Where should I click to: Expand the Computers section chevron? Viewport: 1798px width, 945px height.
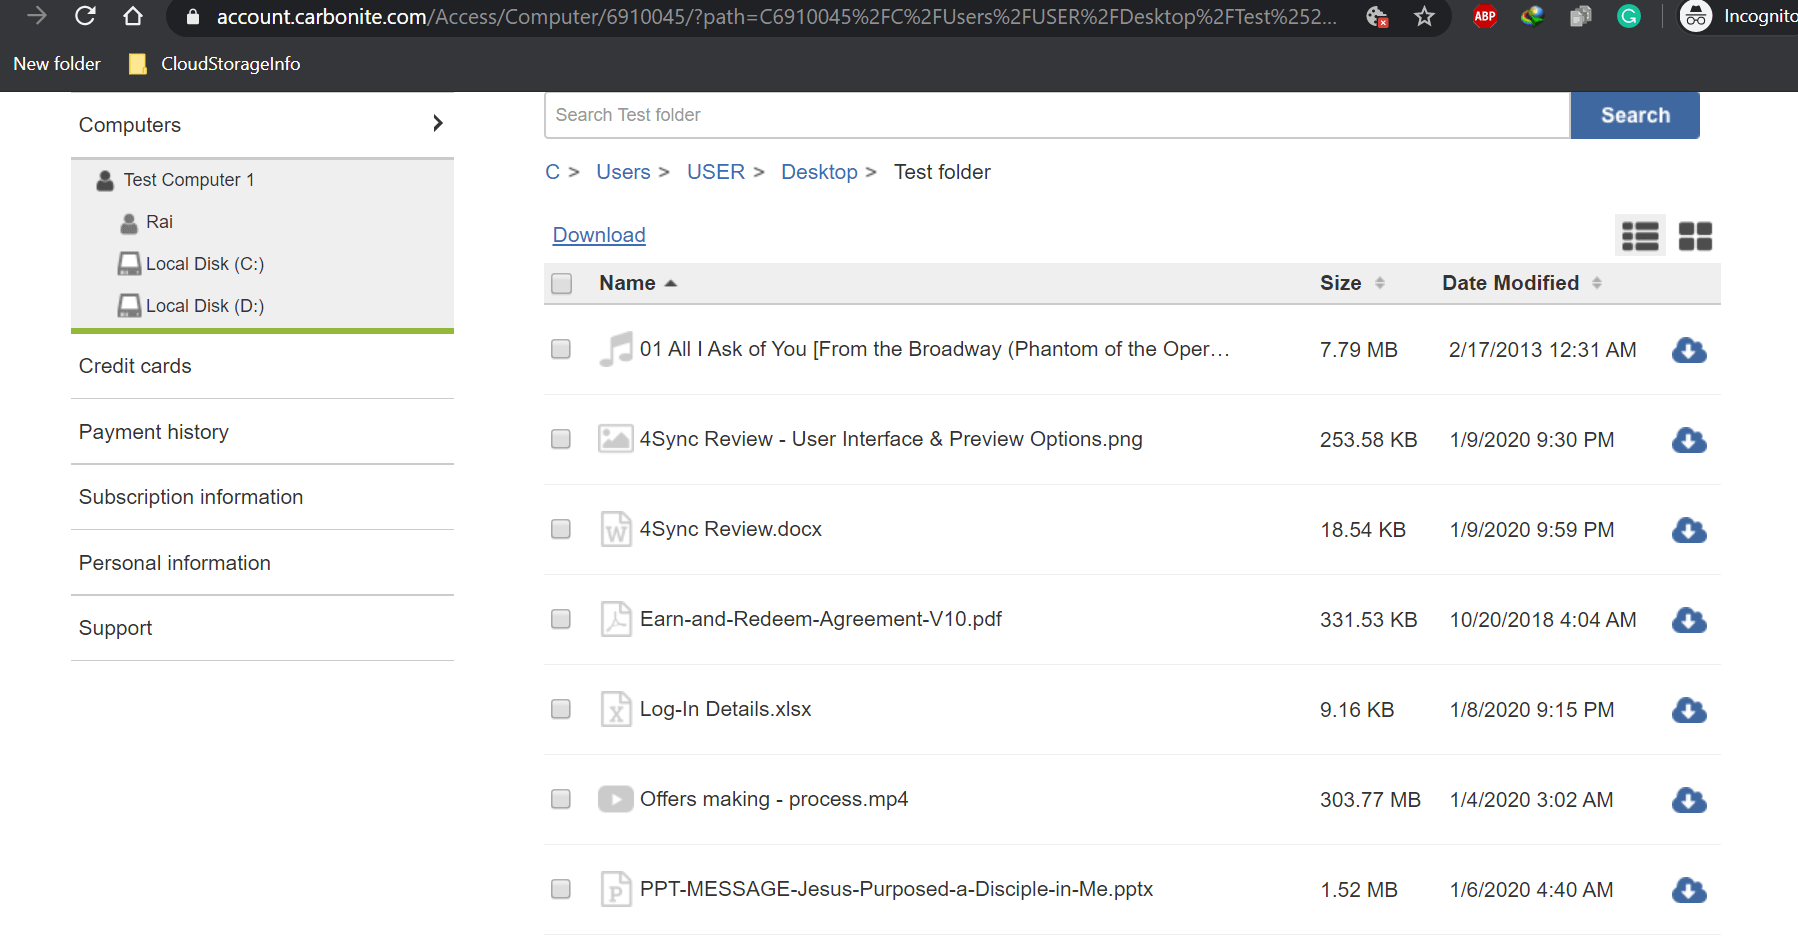(x=437, y=123)
